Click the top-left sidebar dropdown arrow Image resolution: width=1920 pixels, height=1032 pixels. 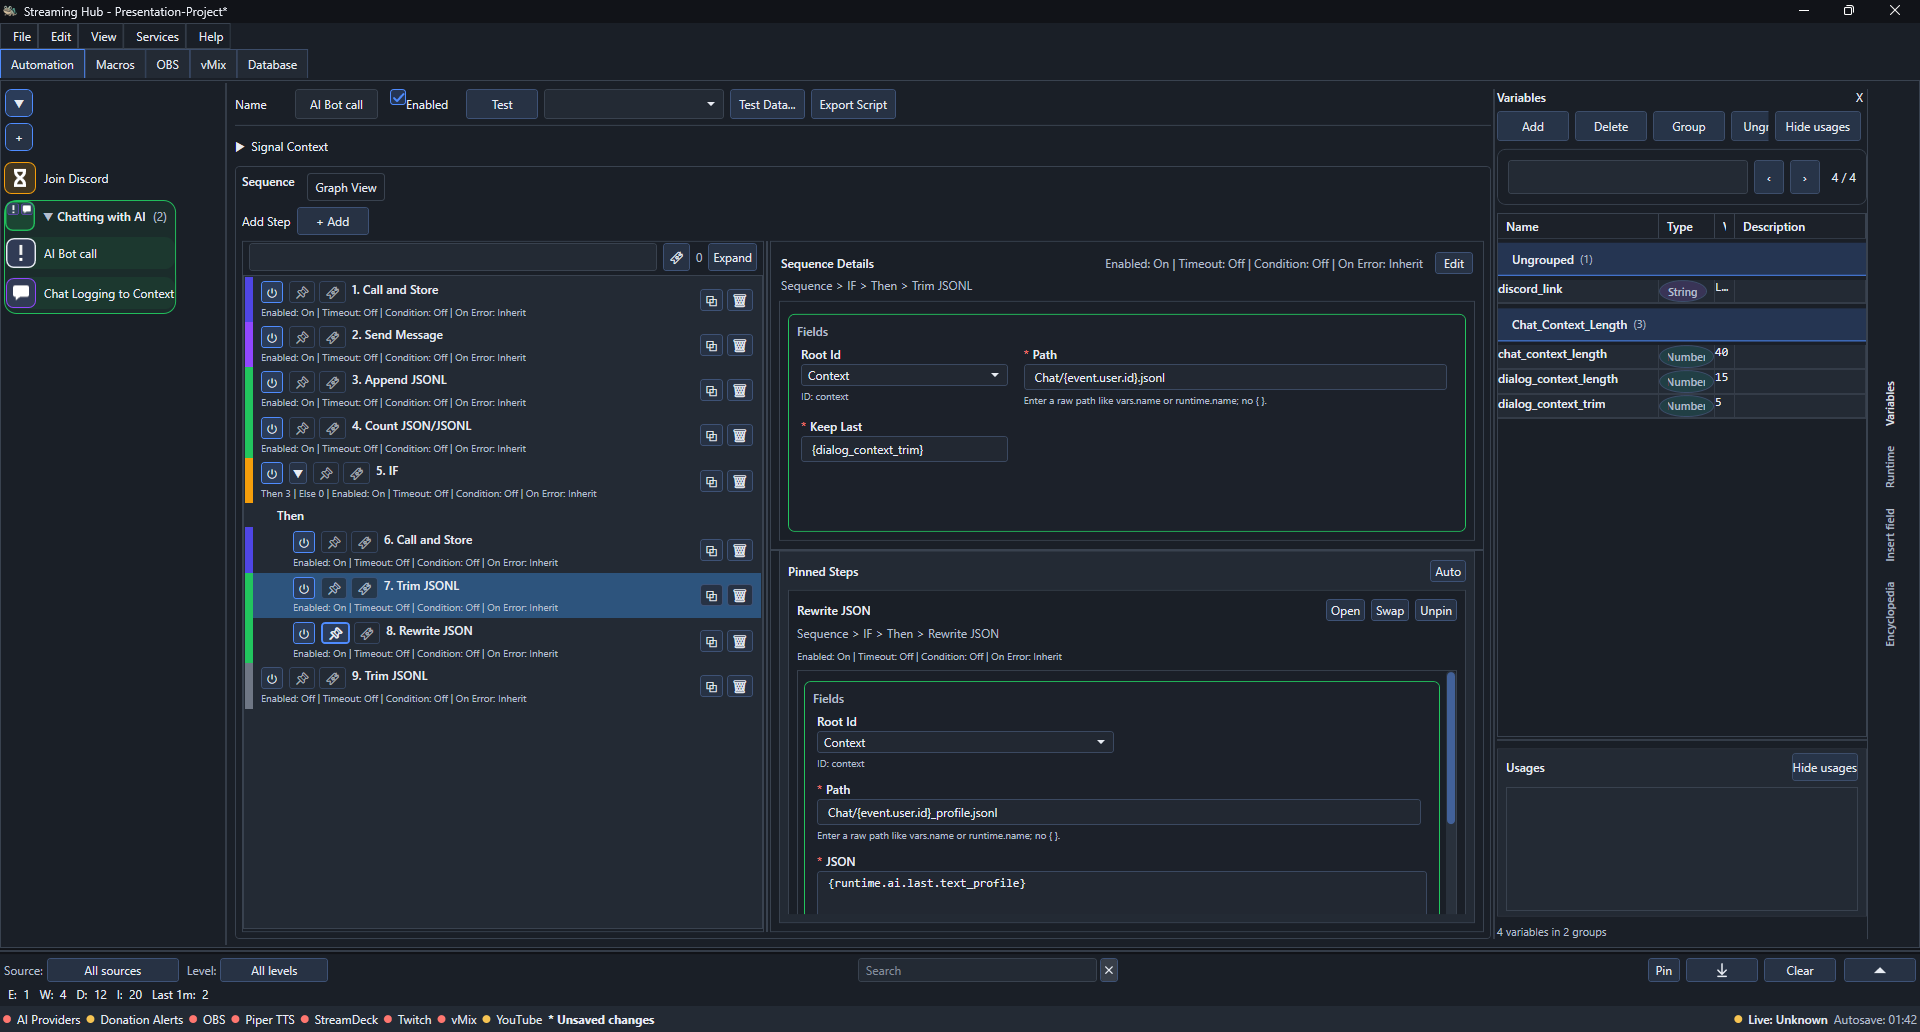point(19,103)
